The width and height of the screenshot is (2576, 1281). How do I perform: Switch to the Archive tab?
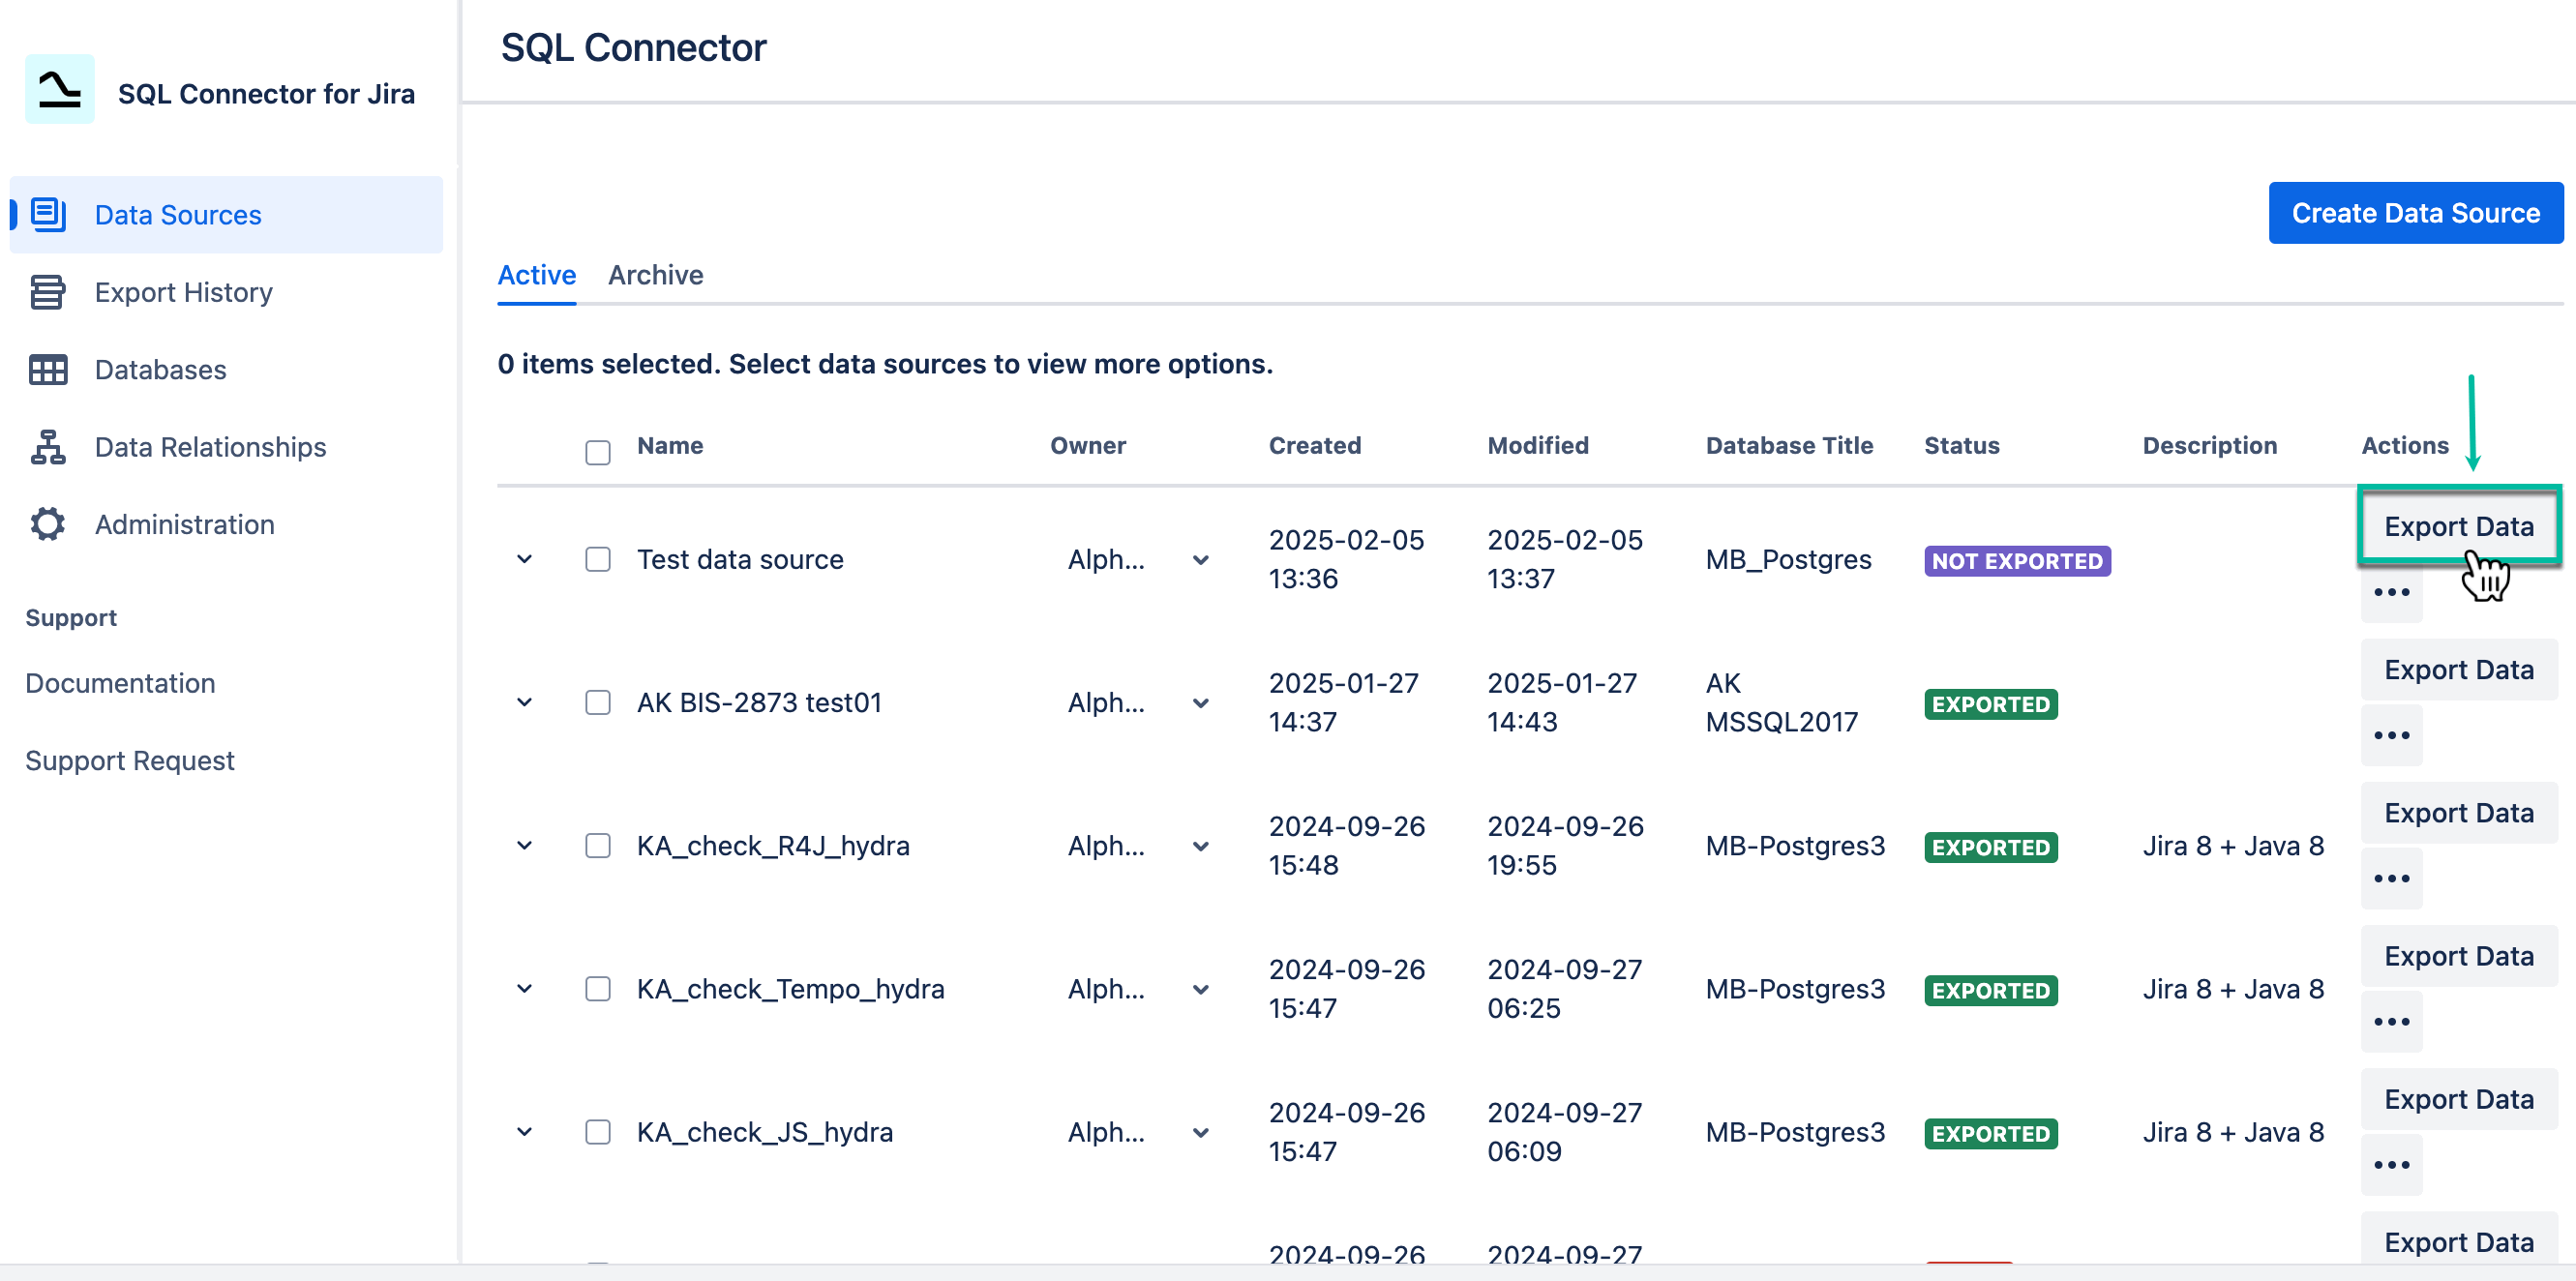[x=656, y=275]
